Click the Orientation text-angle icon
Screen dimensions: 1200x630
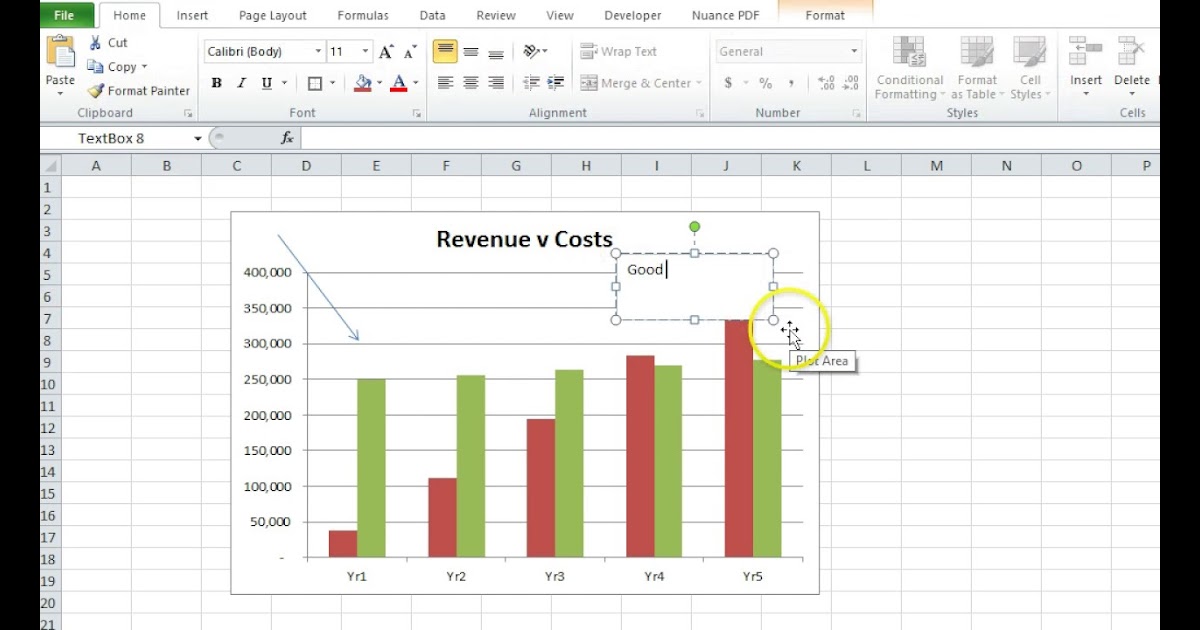(x=532, y=51)
